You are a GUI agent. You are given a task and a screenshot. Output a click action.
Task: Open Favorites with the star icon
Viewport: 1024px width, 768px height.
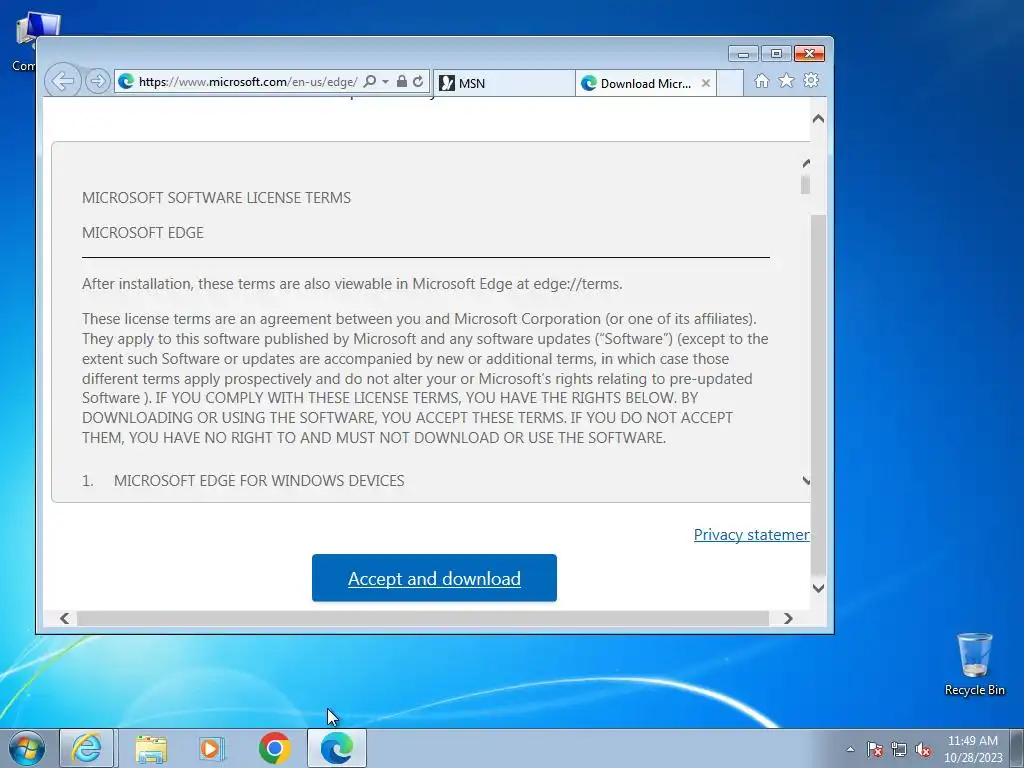pos(786,80)
